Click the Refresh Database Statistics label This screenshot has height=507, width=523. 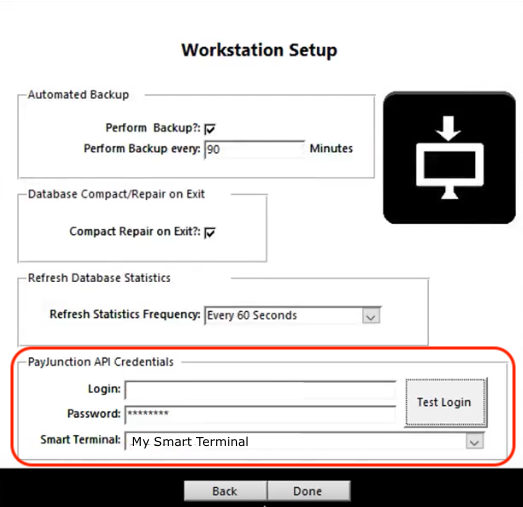99,278
